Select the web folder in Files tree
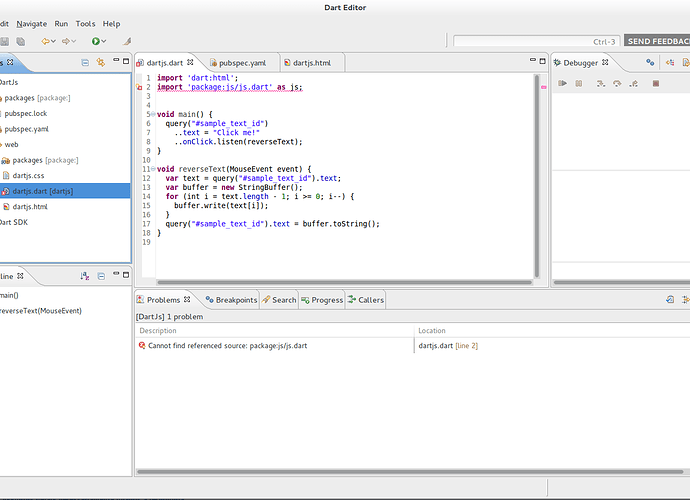Screen dimensions: 690x500 click(11, 144)
